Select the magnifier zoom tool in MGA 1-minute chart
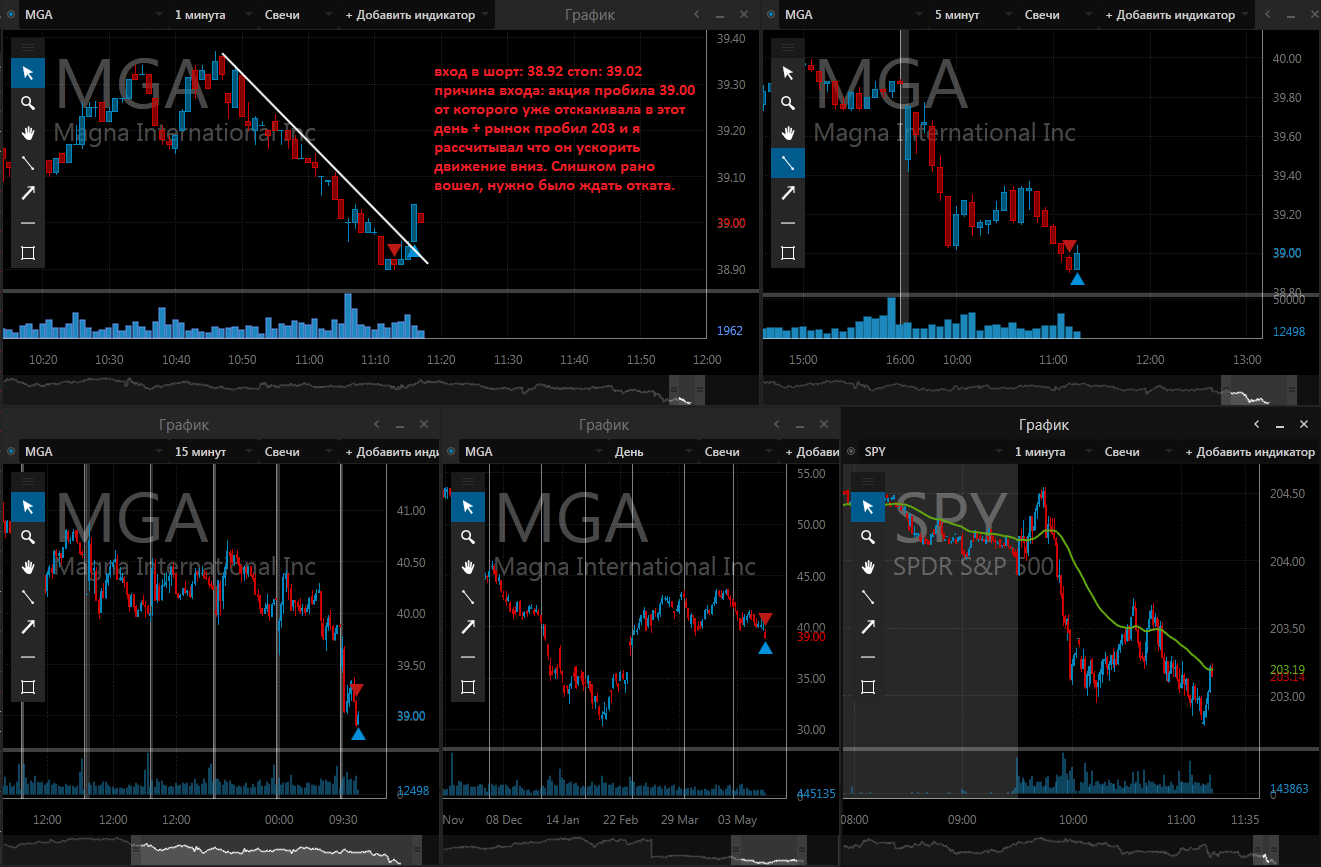This screenshot has width=1321, height=867. [x=28, y=102]
